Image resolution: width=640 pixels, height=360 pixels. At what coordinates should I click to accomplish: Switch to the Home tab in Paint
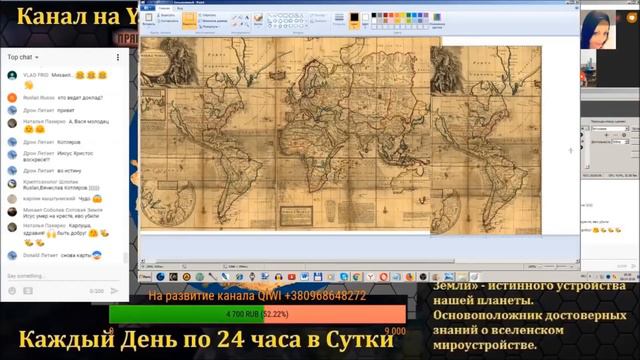pyautogui.click(x=164, y=8)
